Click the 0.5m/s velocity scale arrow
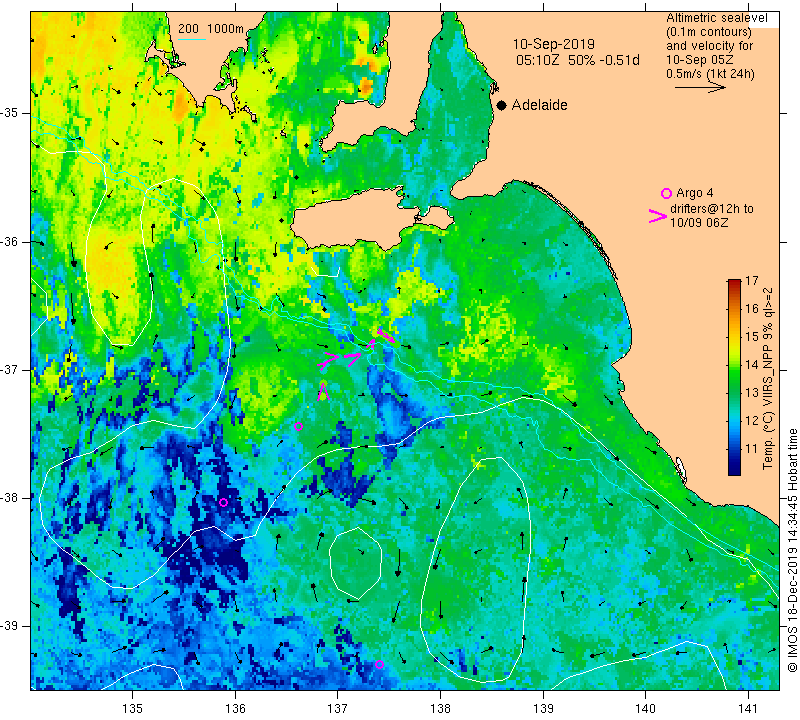Image resolution: width=800 pixels, height=720 pixels. [x=700, y=88]
